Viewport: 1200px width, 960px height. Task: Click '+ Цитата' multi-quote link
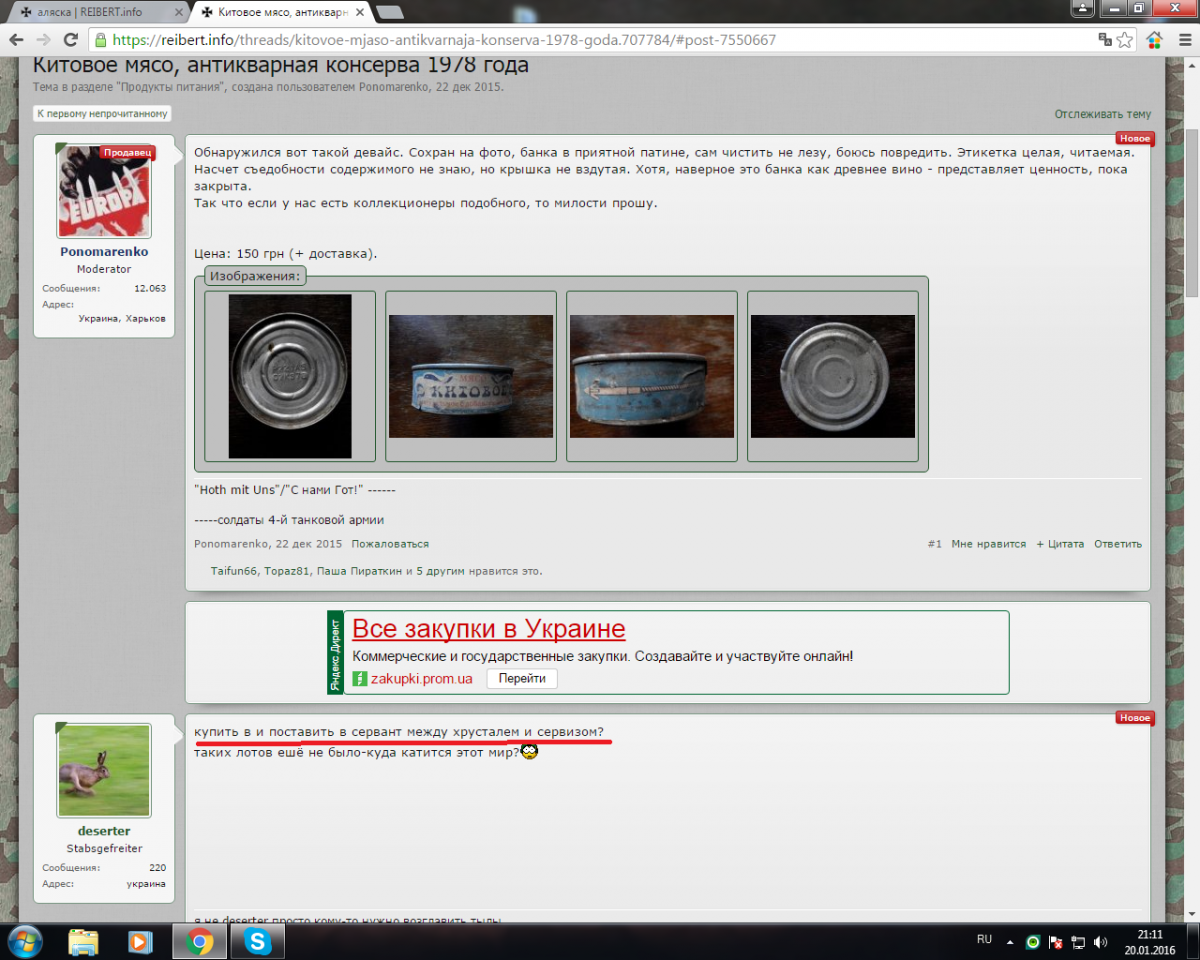(x=1060, y=544)
